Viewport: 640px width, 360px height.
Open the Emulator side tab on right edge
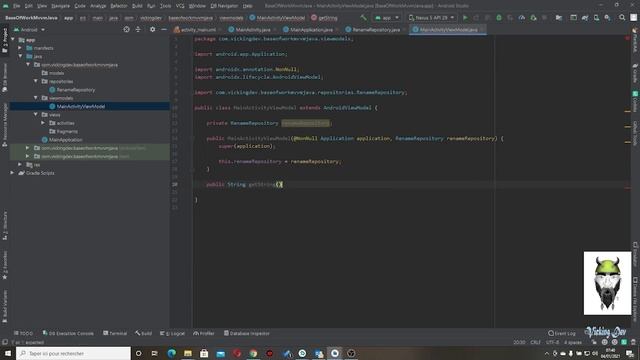[x=635, y=254]
